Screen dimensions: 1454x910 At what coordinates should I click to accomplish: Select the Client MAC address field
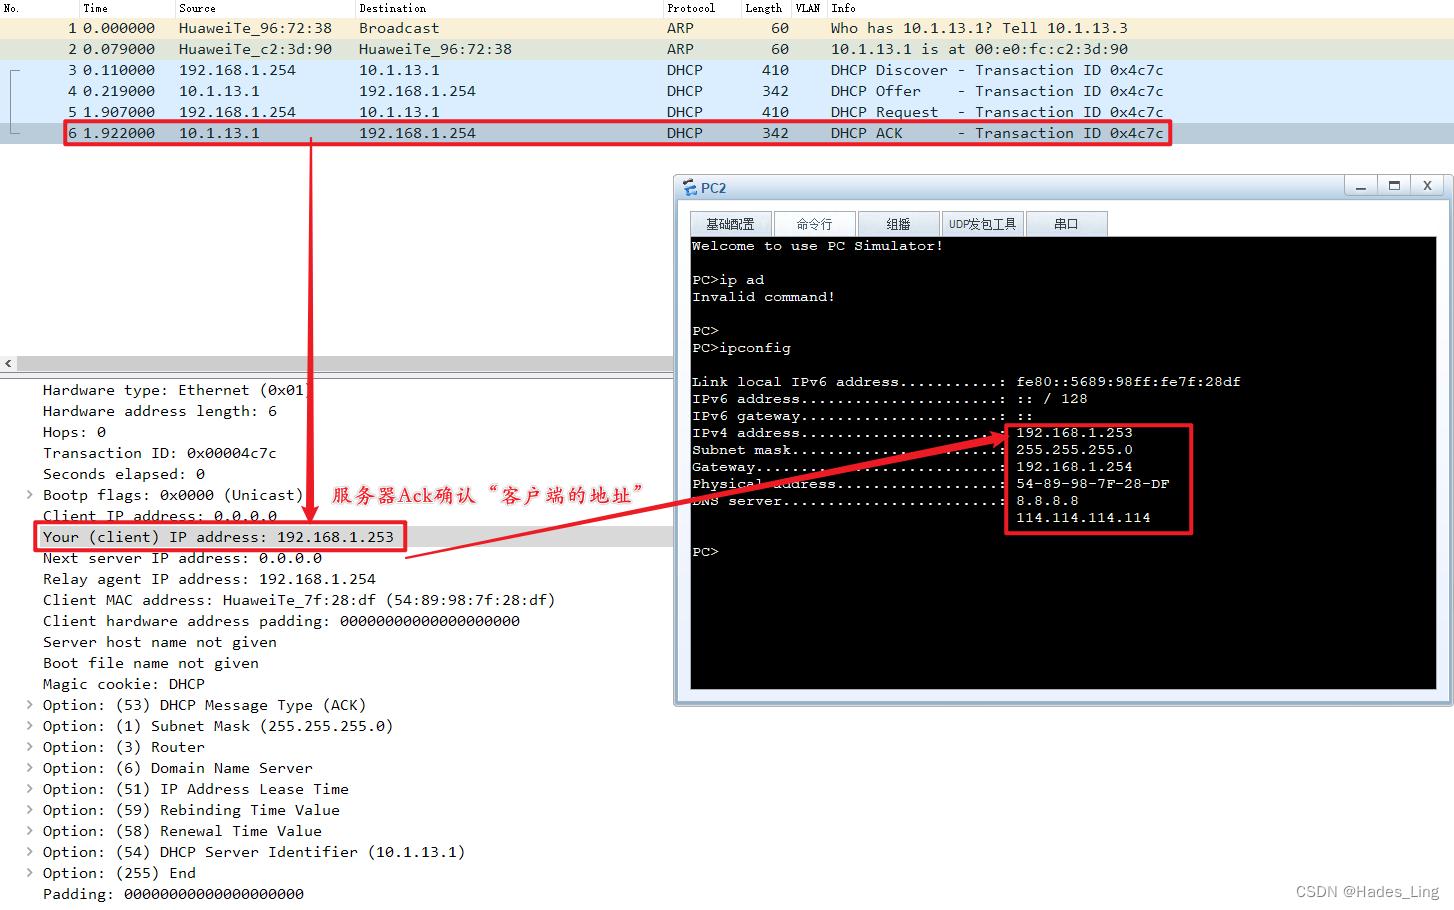[299, 600]
